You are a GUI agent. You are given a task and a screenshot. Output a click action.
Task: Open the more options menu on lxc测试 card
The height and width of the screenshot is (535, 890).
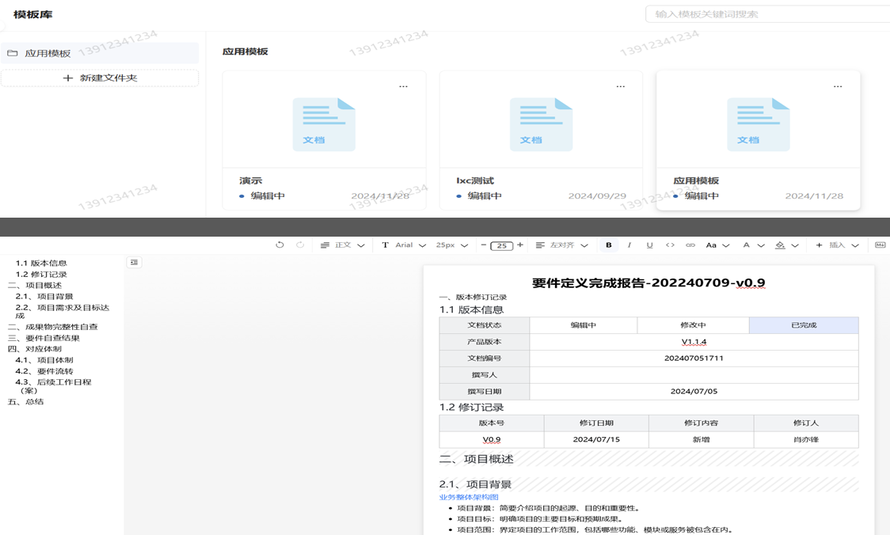pos(620,86)
